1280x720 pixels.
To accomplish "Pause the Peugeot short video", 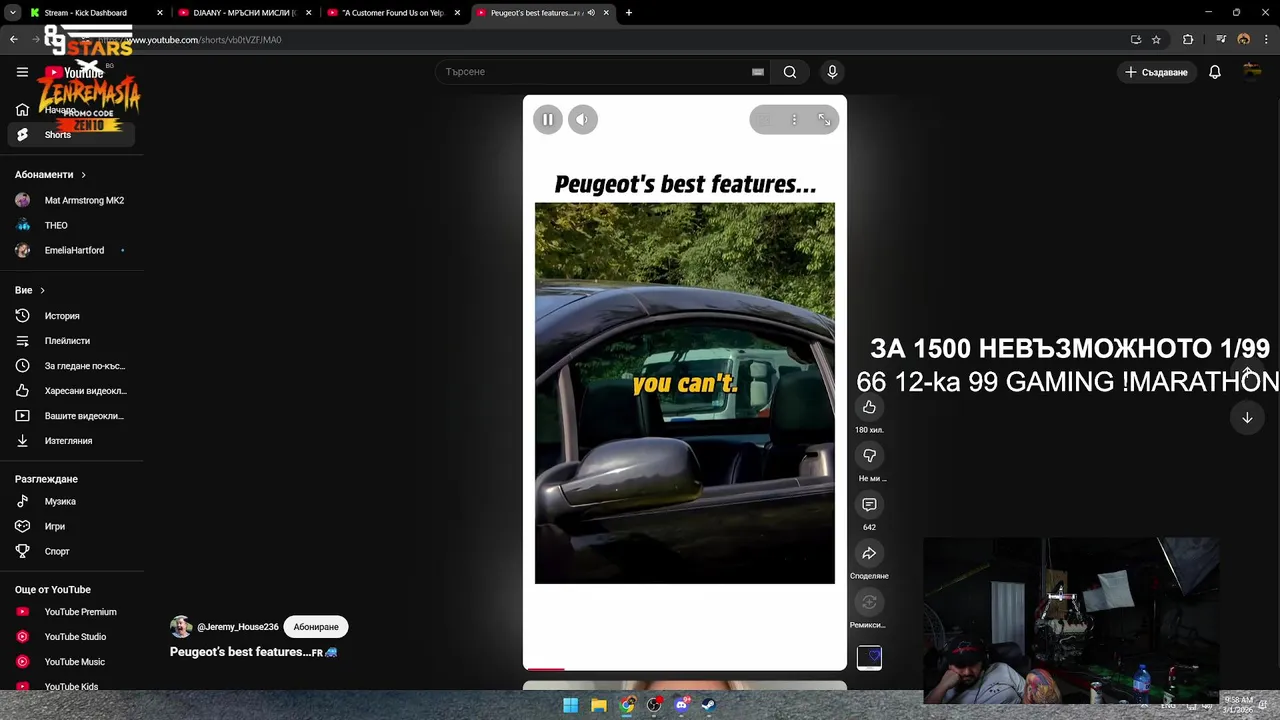I will click(x=548, y=120).
